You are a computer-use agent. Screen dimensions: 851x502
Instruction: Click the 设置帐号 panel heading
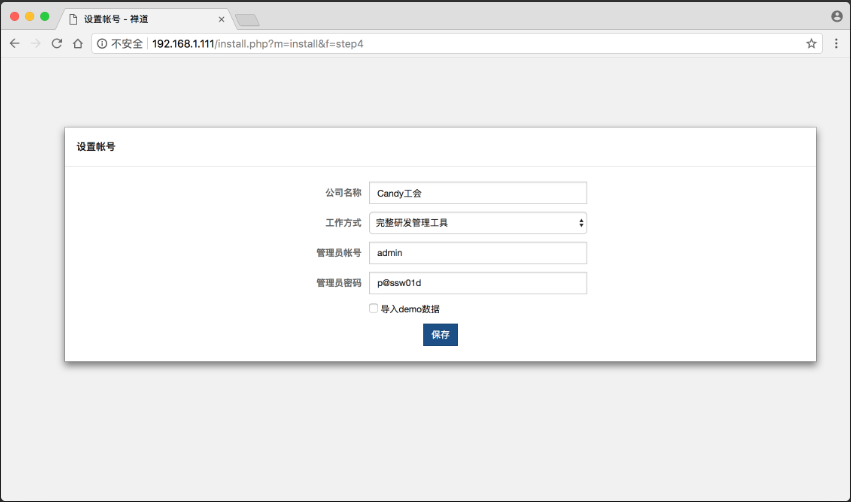(96, 147)
